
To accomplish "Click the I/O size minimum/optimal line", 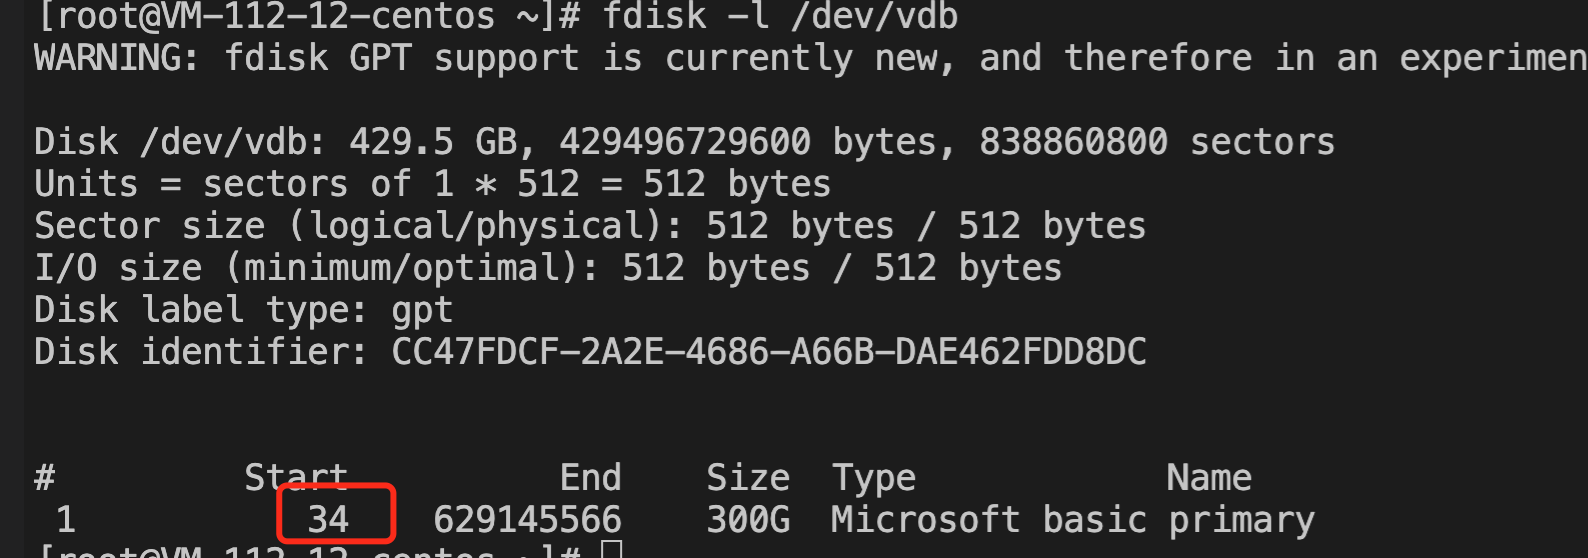I will click(548, 268).
